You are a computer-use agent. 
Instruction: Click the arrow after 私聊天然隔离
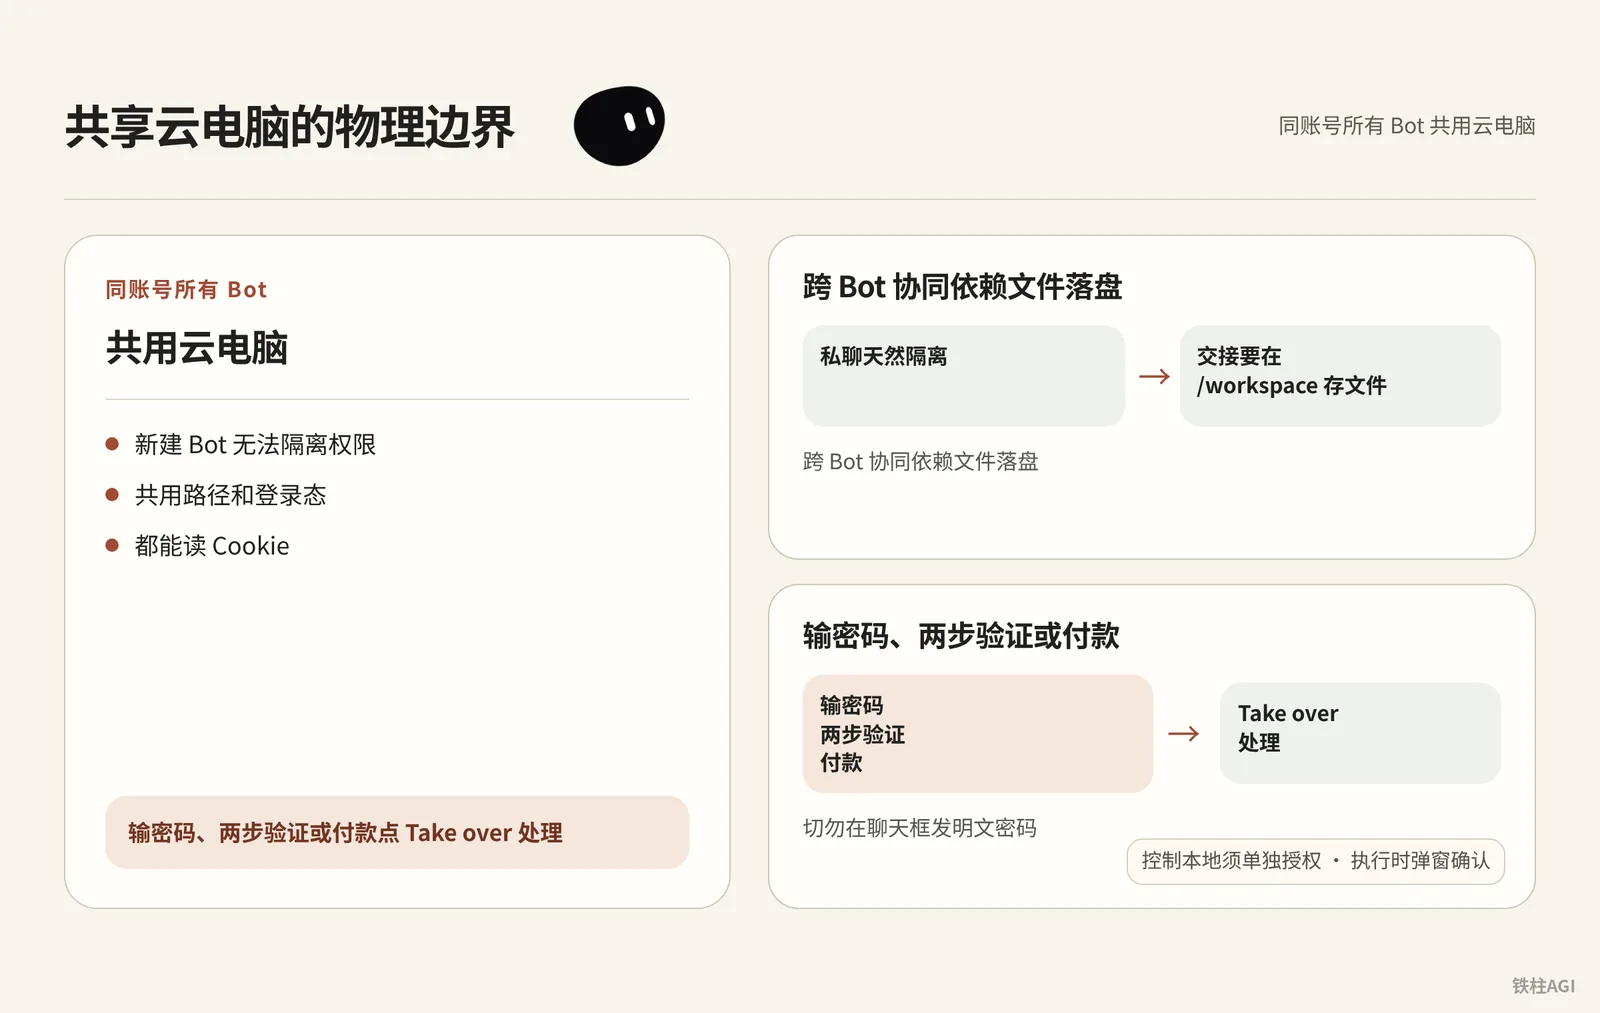click(1154, 376)
